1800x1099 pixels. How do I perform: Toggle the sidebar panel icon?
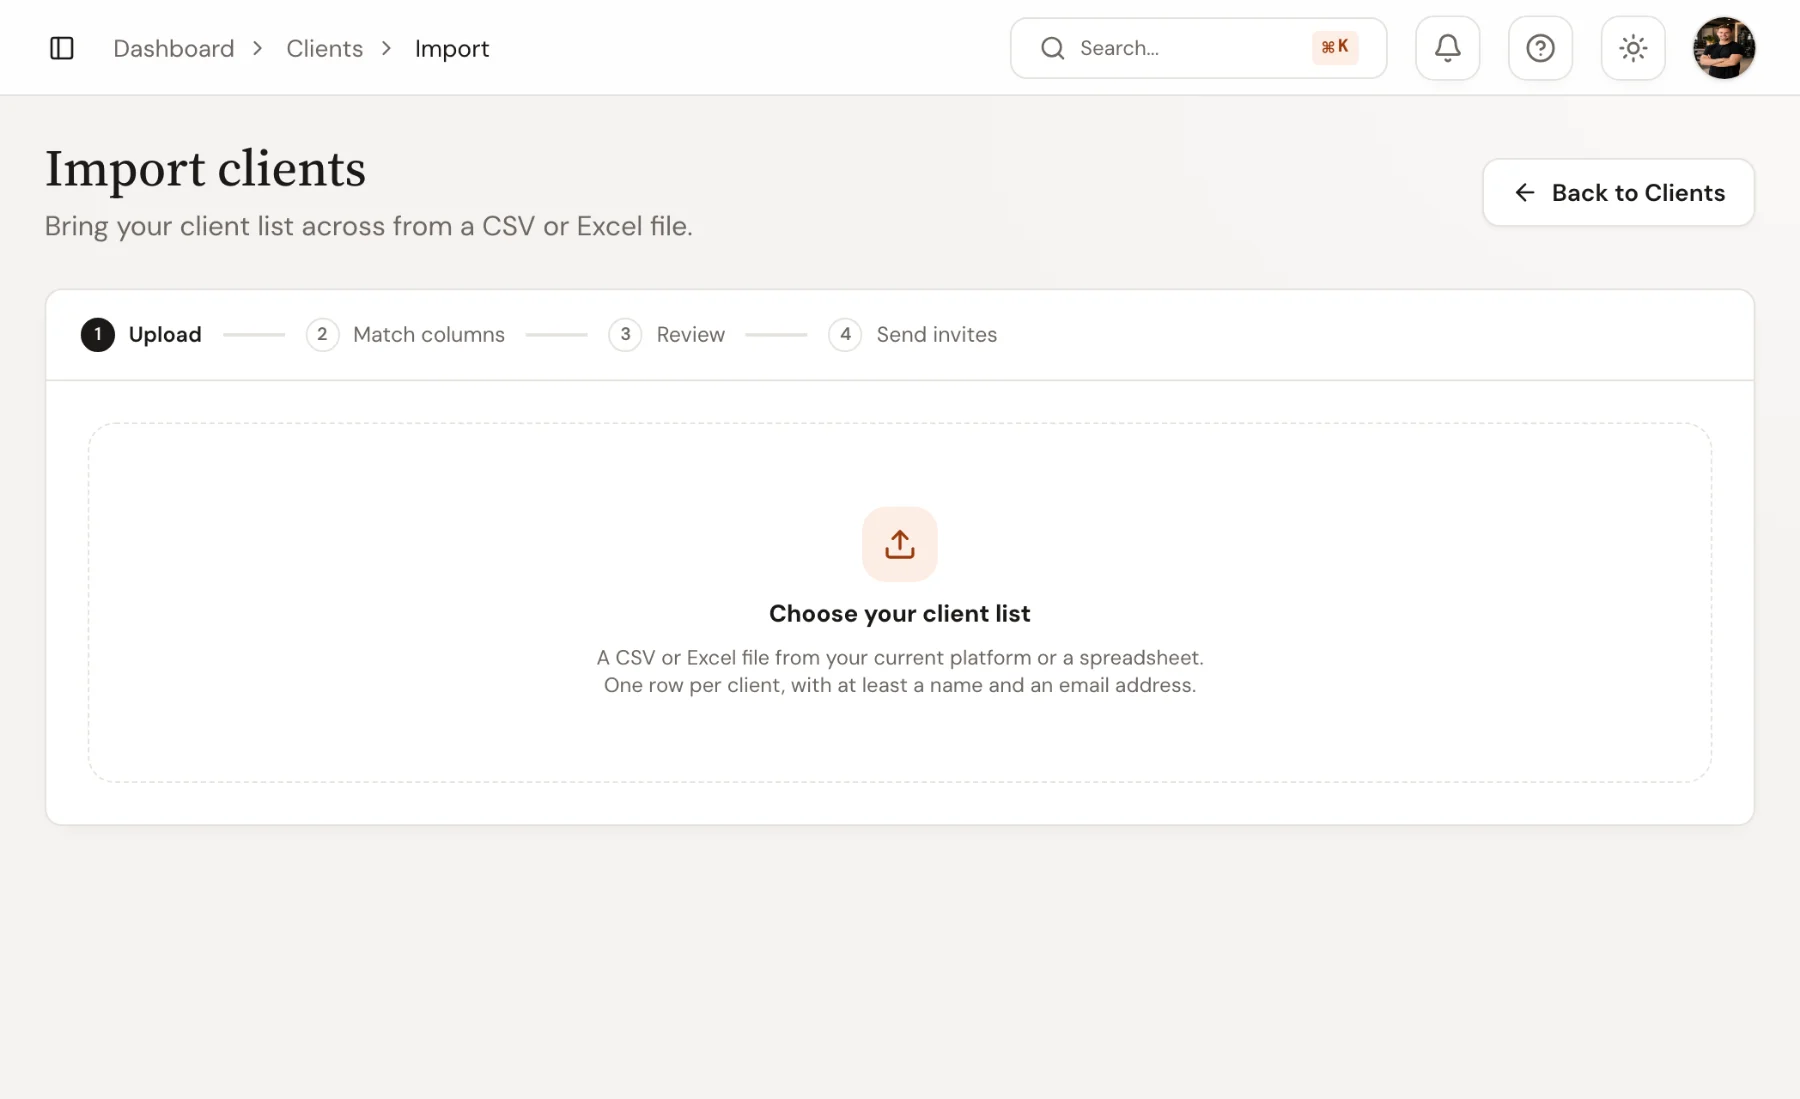click(62, 48)
